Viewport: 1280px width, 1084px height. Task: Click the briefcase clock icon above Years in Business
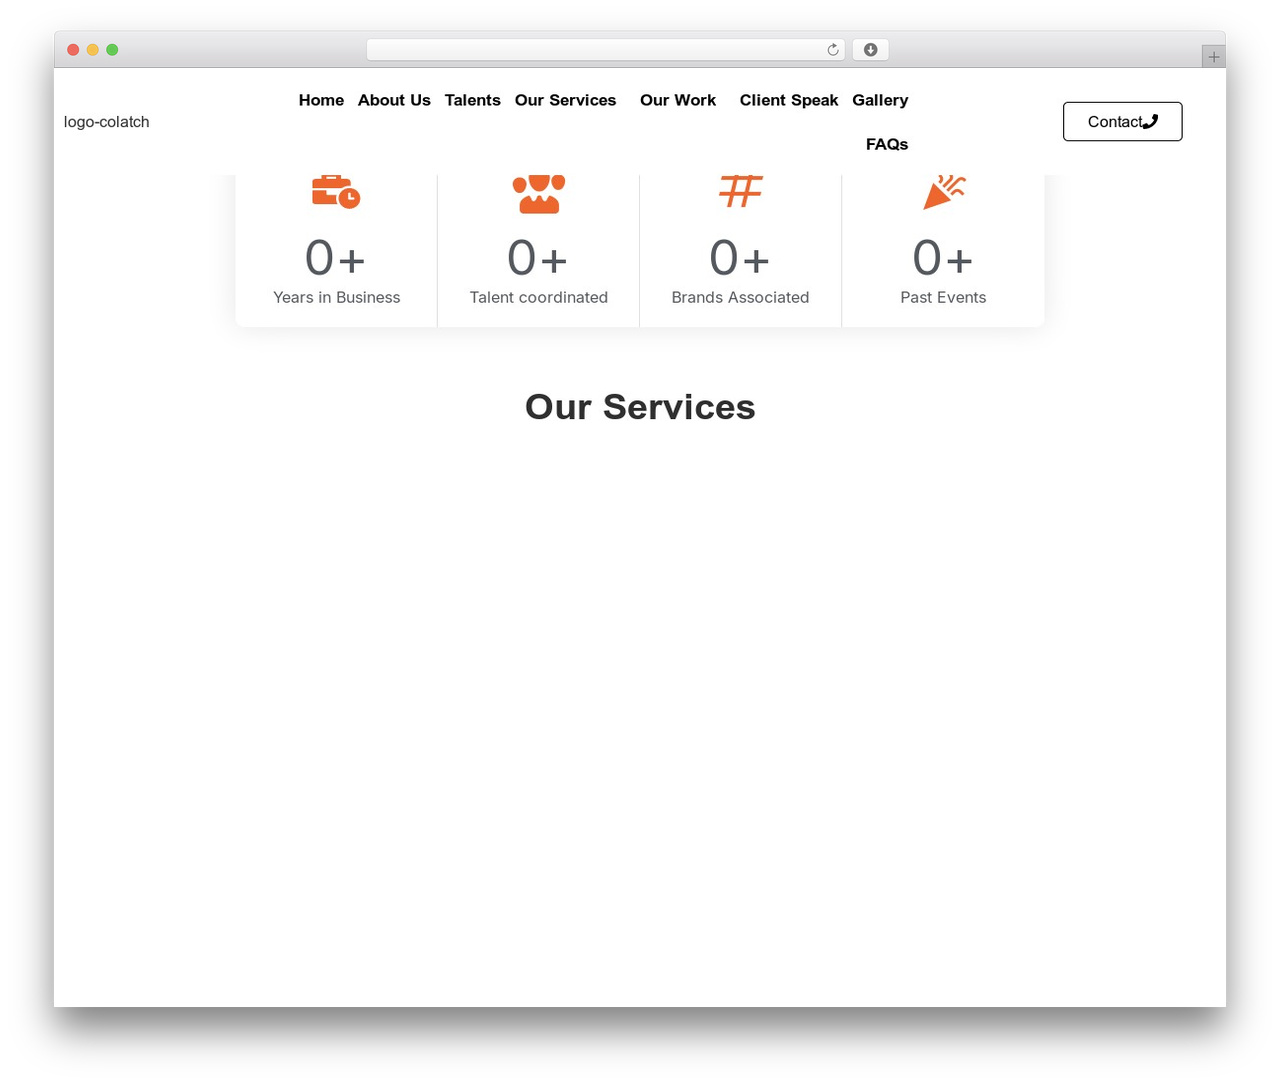336,192
